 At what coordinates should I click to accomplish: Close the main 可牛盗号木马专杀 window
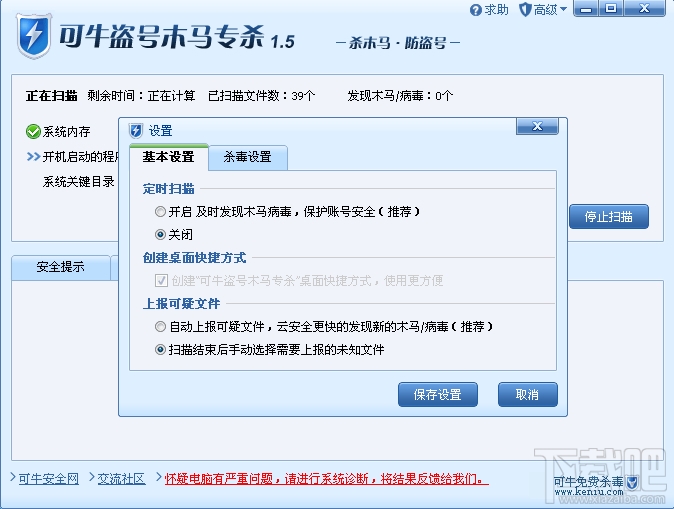[x=644, y=9]
